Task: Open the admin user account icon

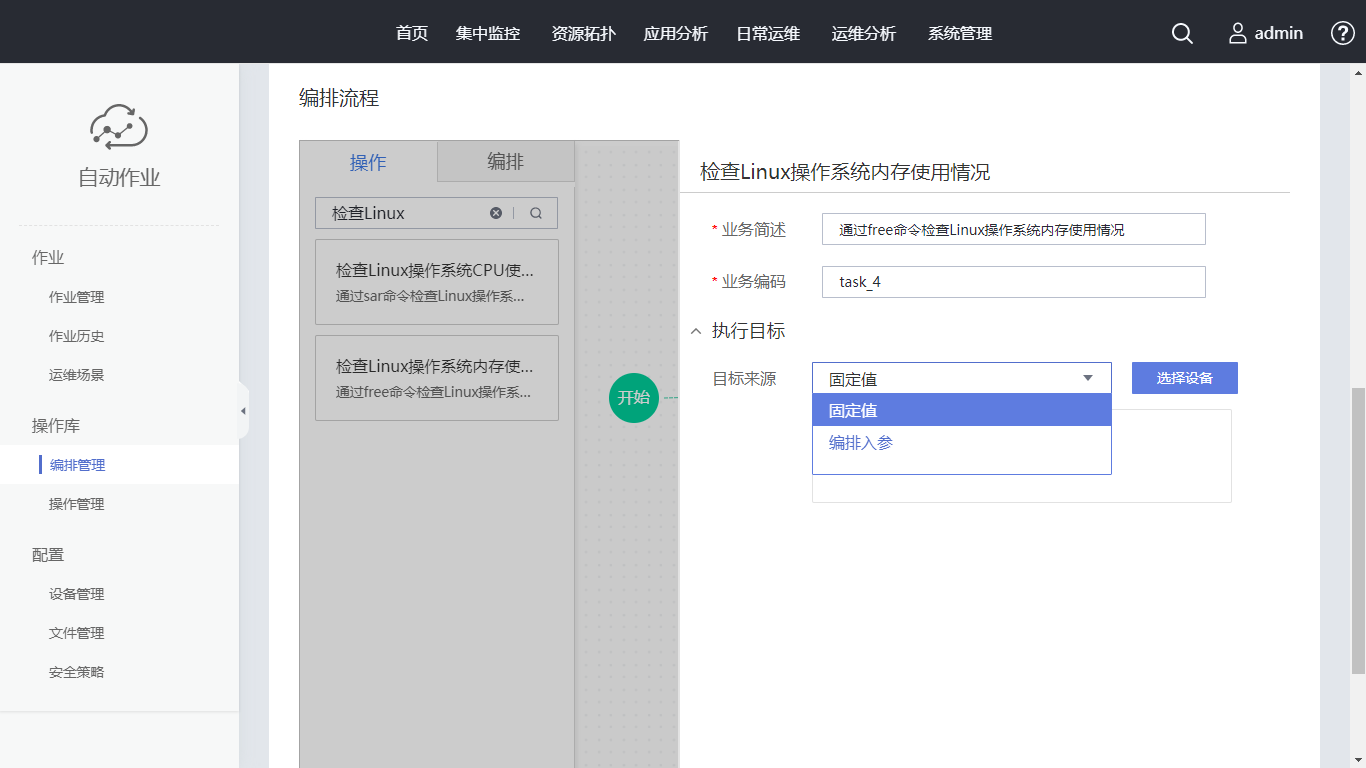Action: (1238, 34)
